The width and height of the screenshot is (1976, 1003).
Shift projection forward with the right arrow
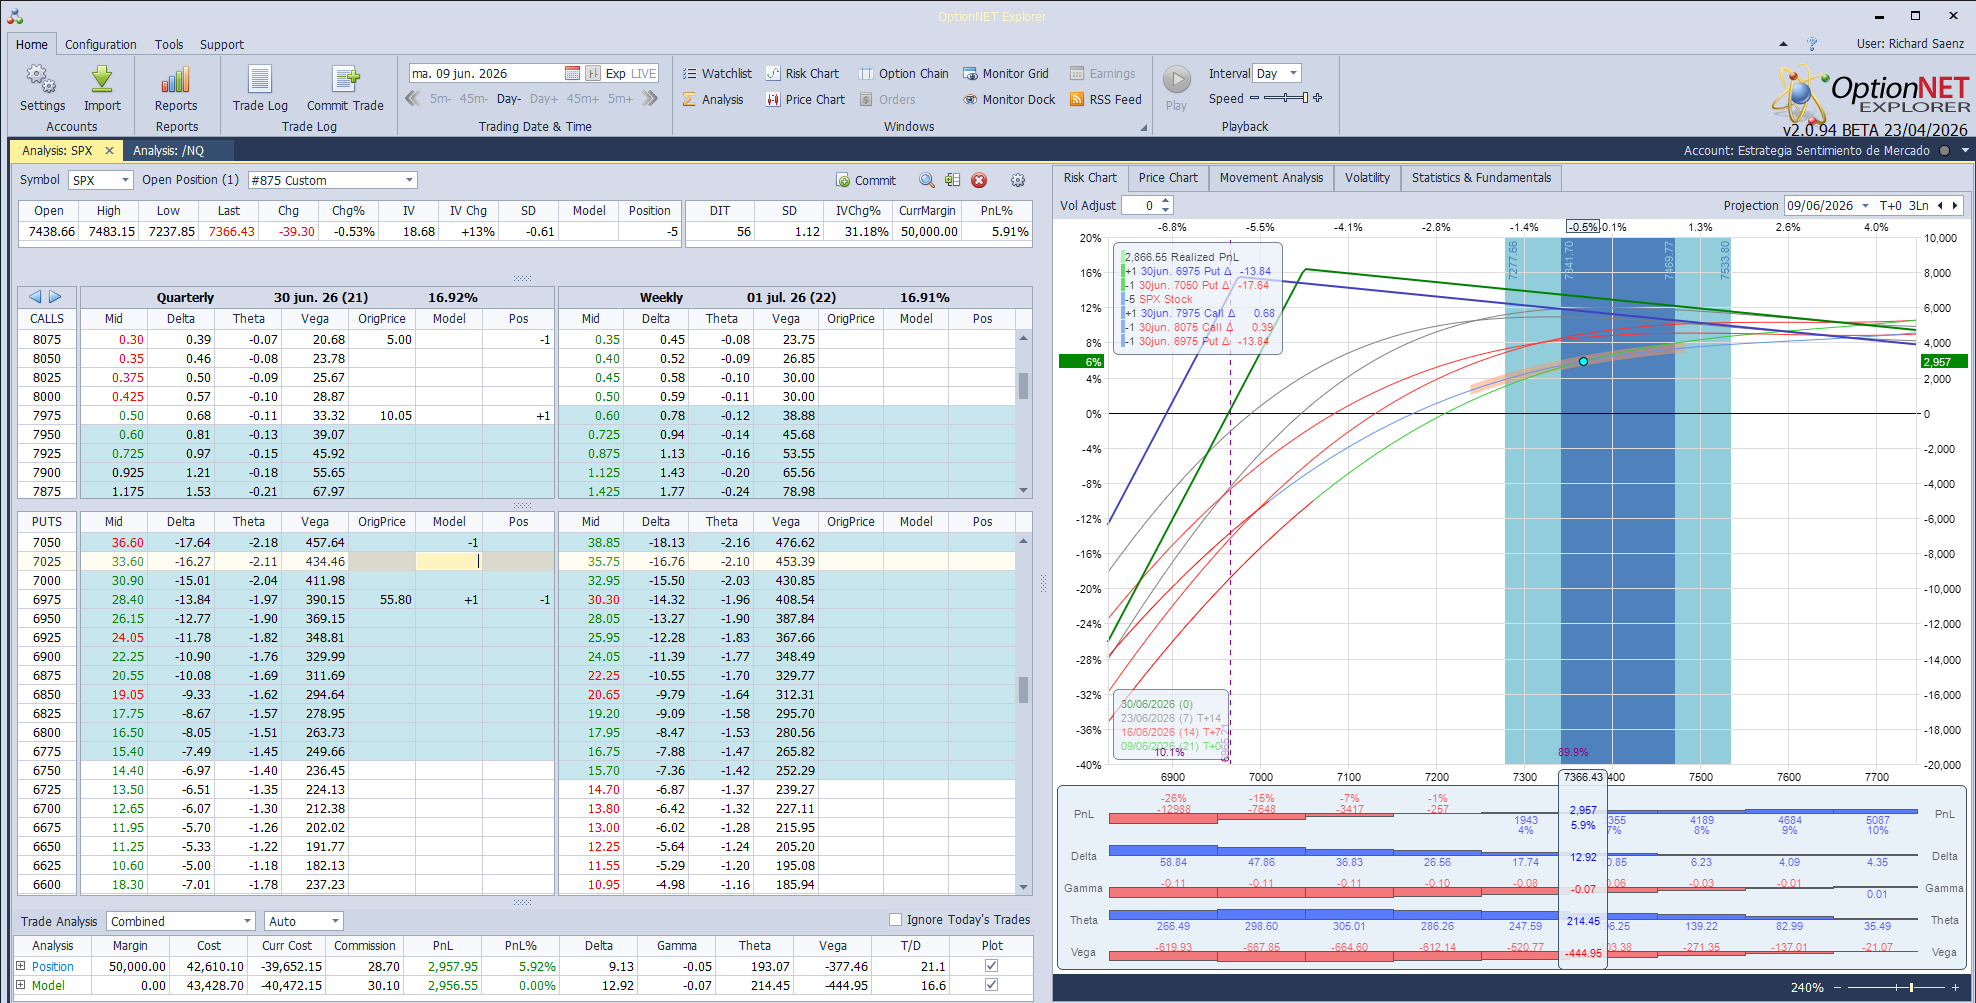tap(1955, 206)
